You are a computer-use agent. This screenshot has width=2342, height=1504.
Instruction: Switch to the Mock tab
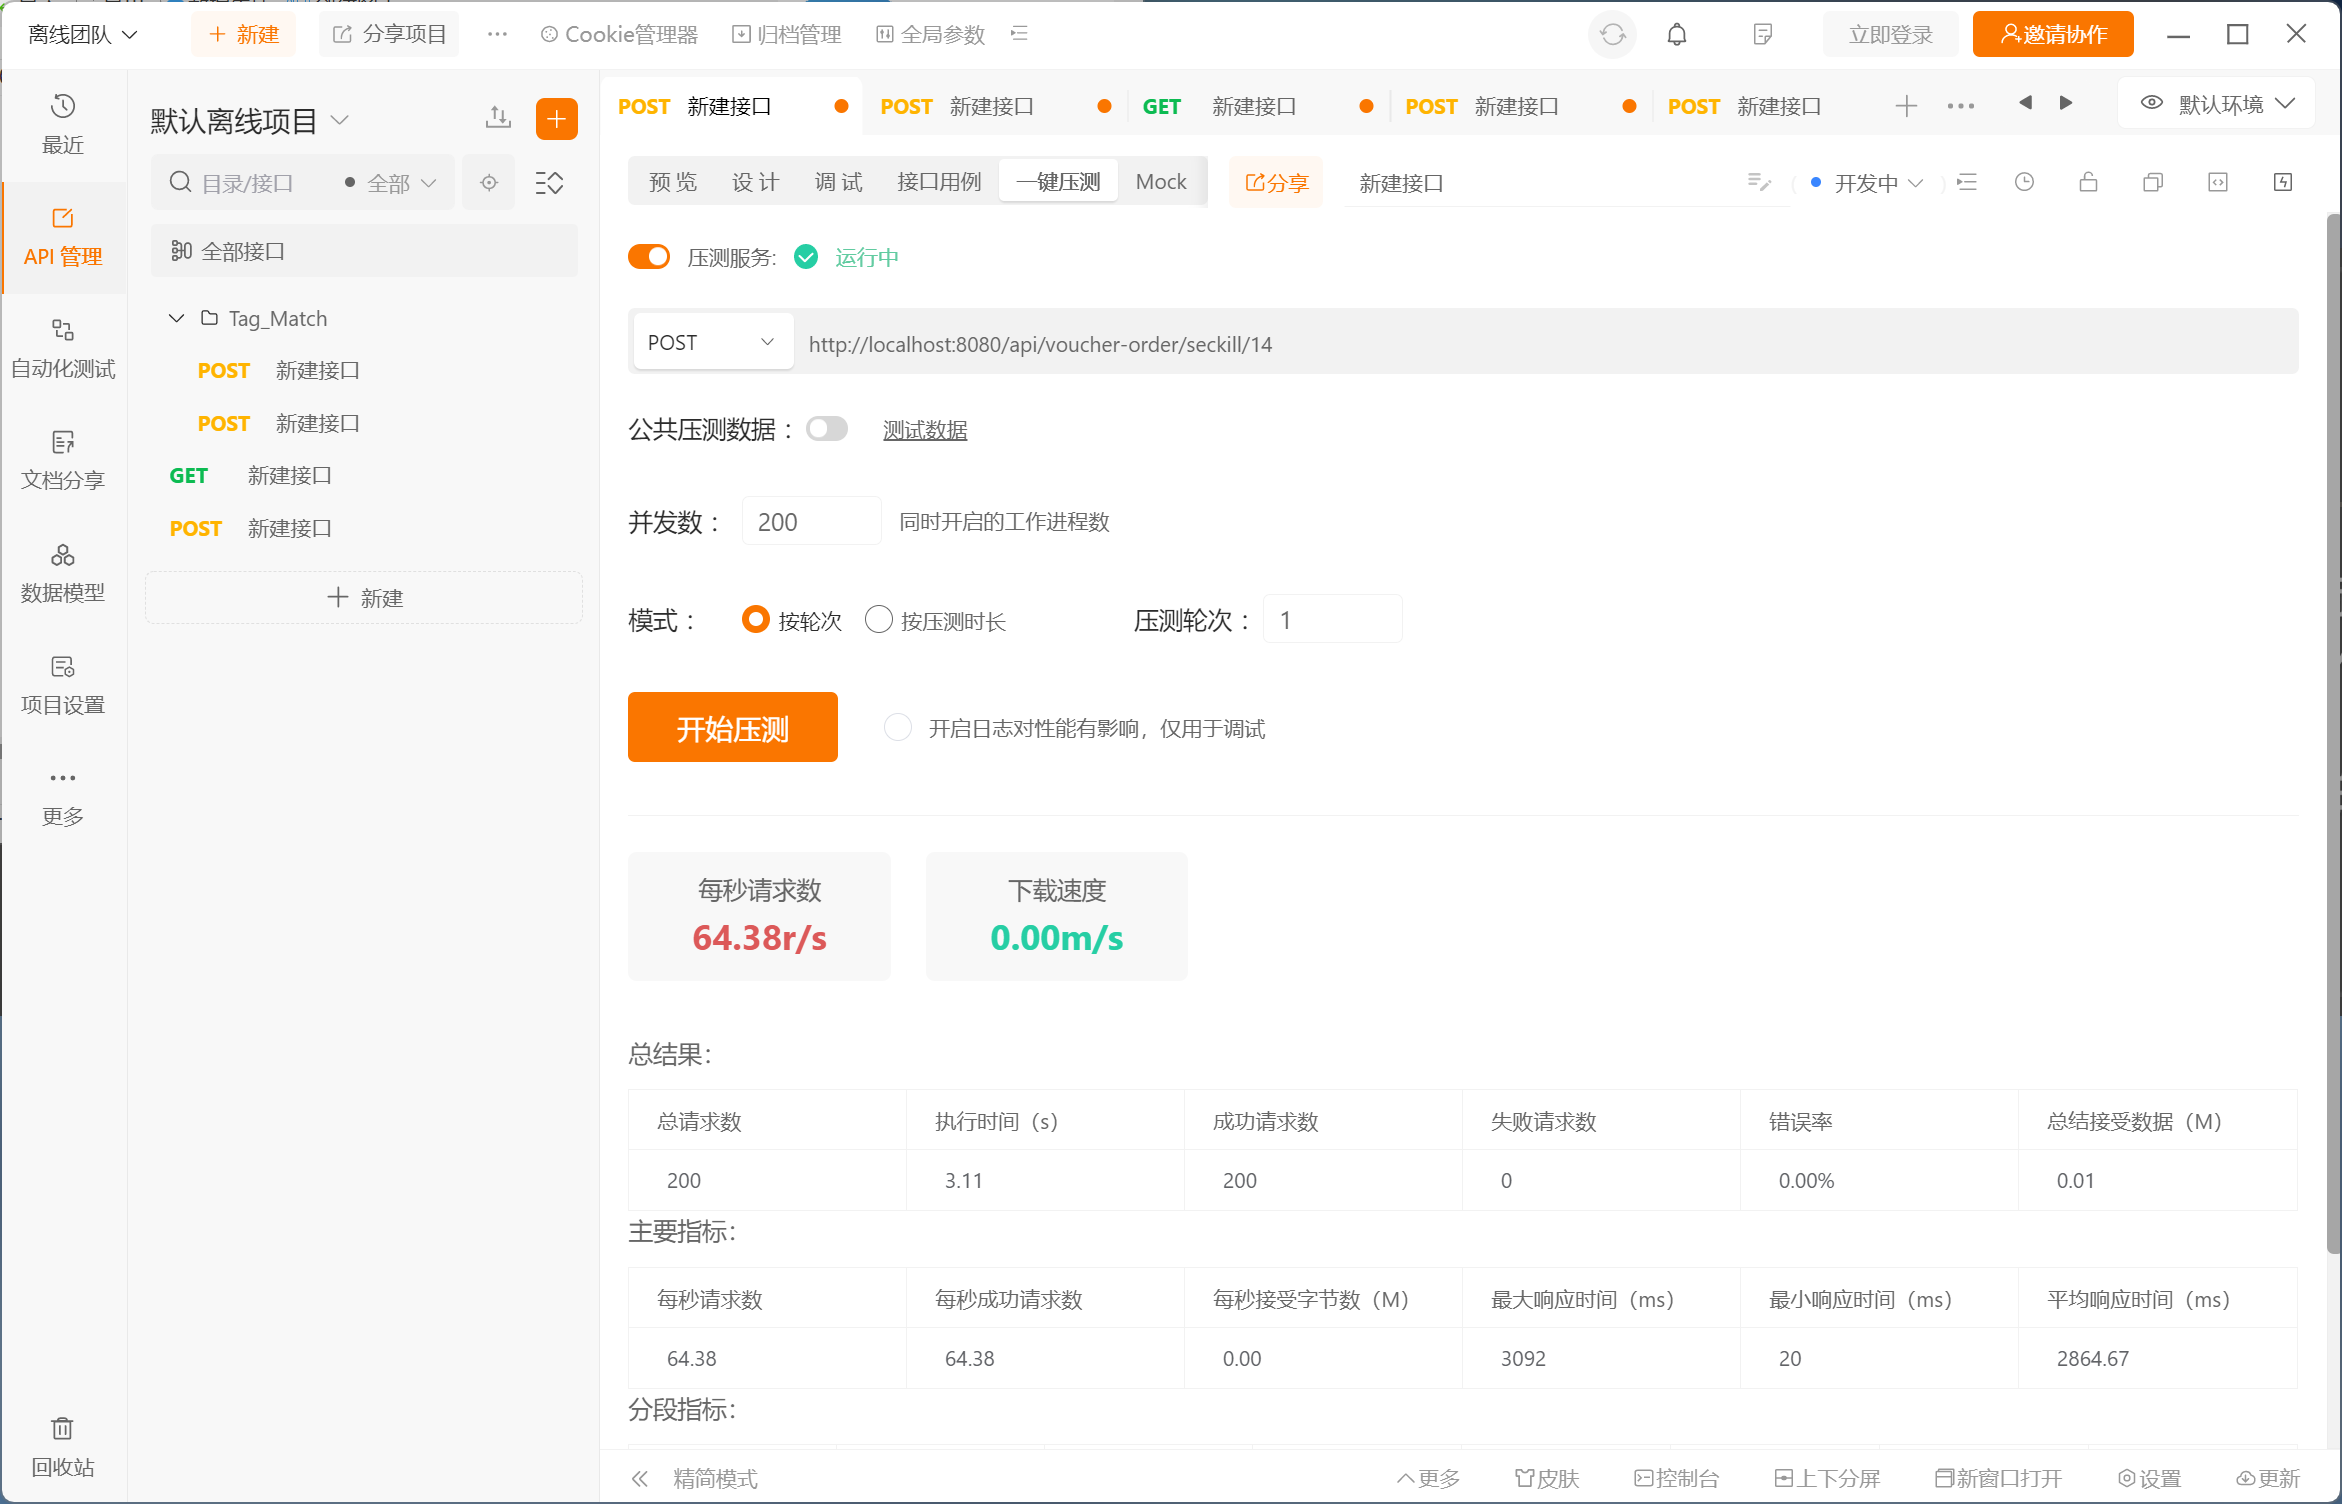tap(1160, 182)
